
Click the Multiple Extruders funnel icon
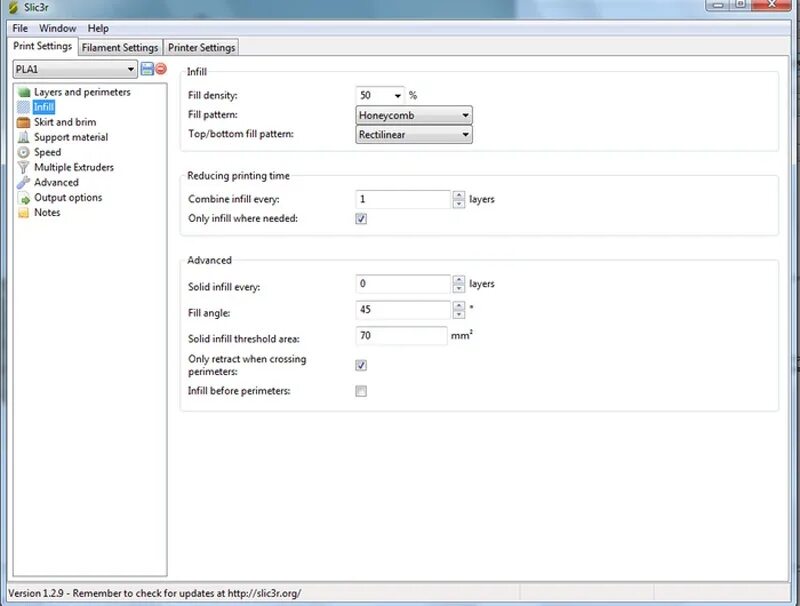click(x=23, y=167)
